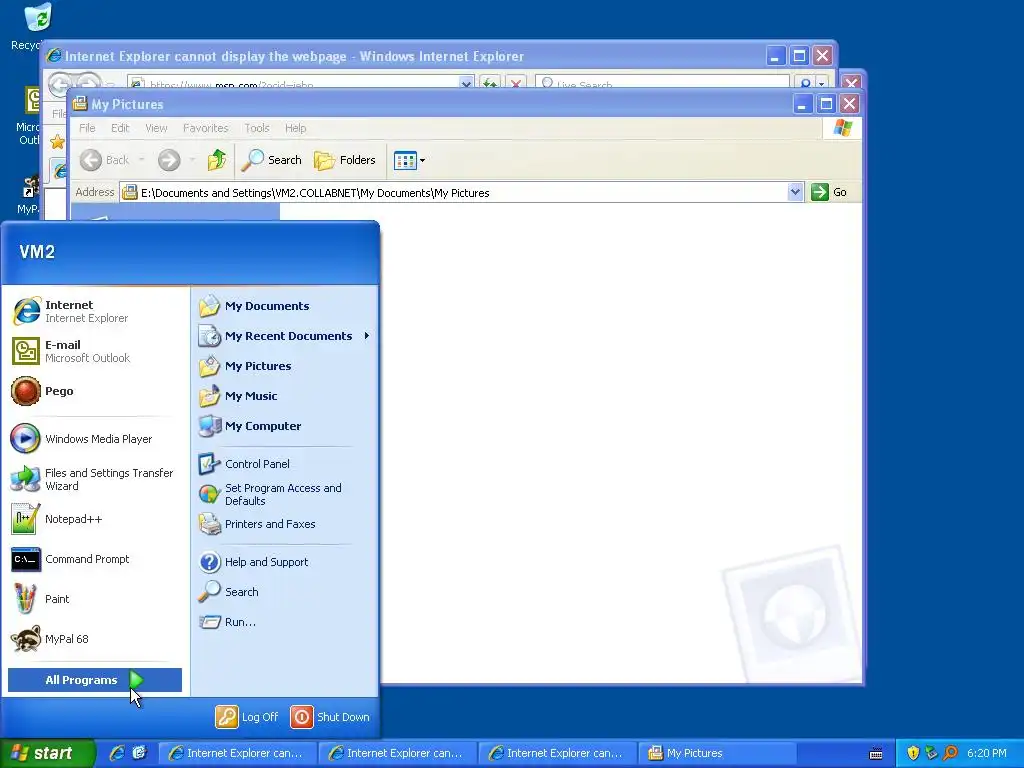1024x768 pixels.
Task: Click the taskbar clock
Action: 986,753
